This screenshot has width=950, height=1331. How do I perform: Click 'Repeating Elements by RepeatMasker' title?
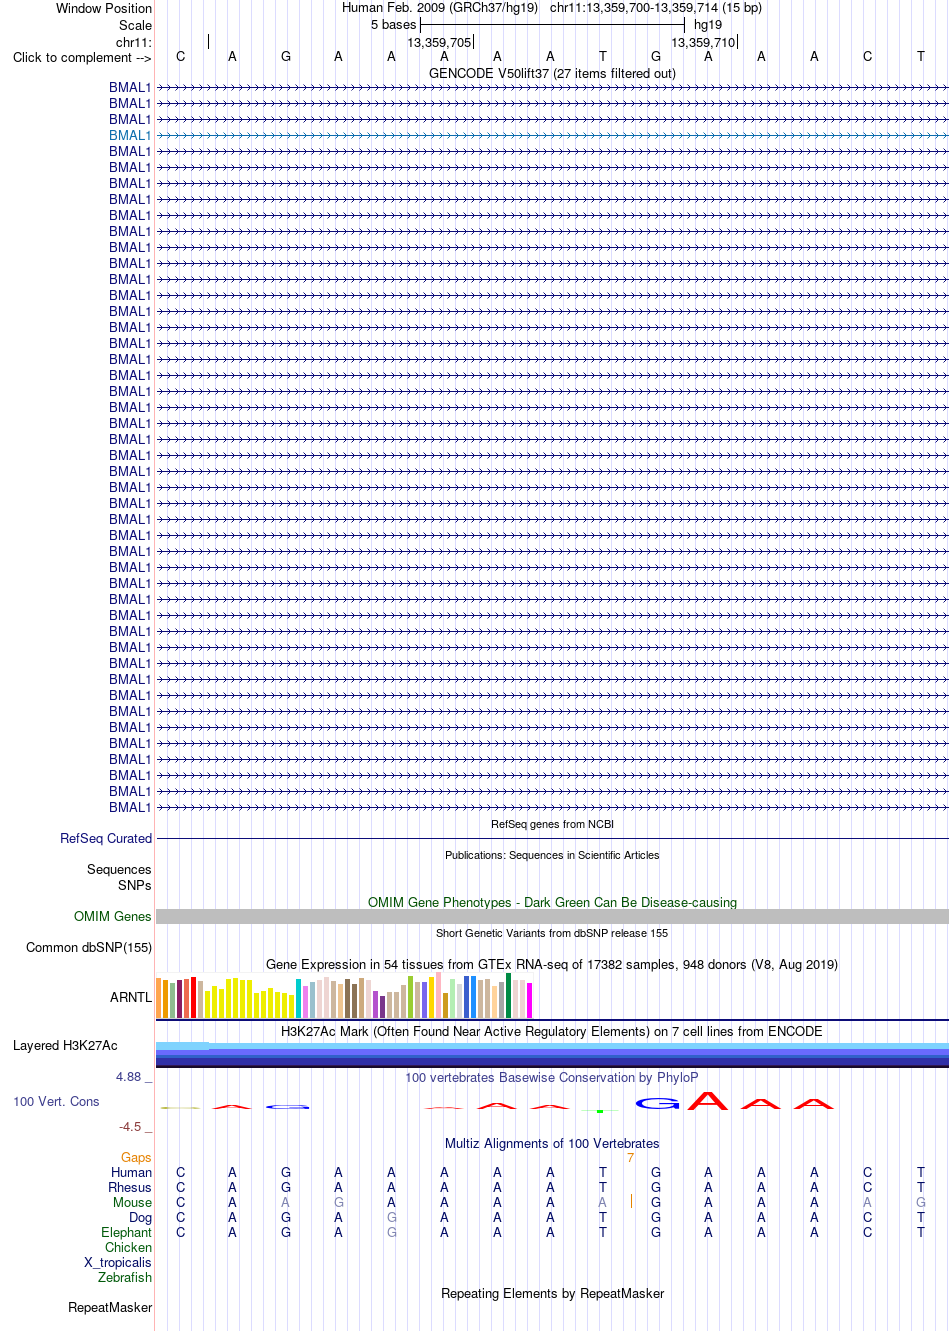coord(552,1293)
